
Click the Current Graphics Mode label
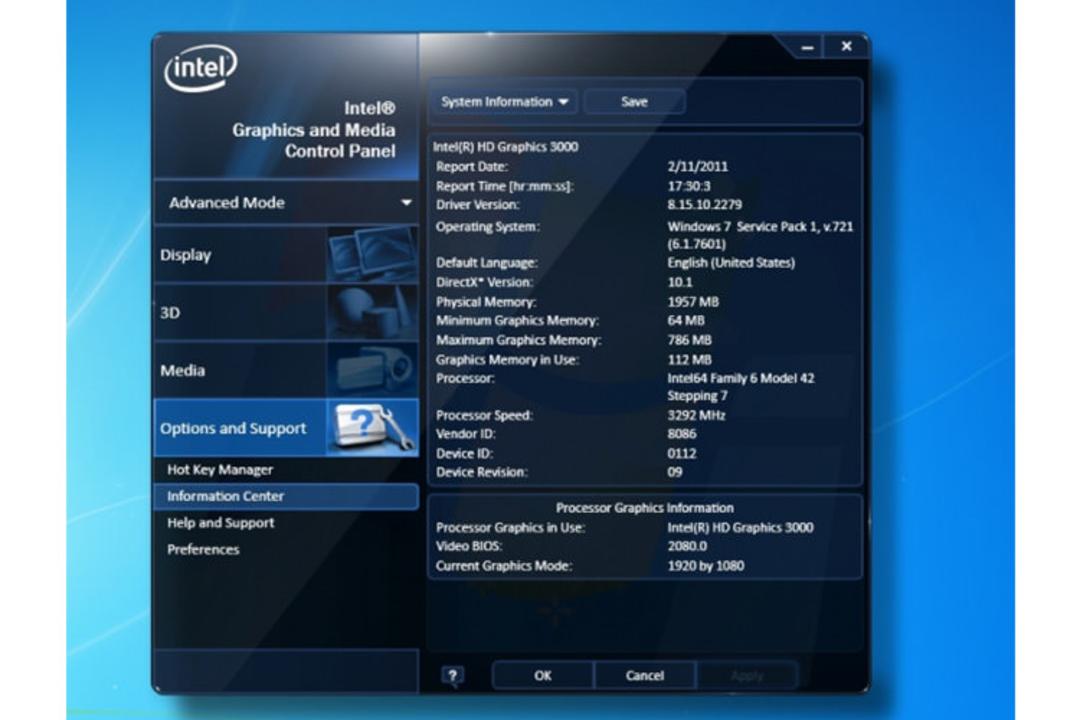pyautogui.click(x=504, y=566)
